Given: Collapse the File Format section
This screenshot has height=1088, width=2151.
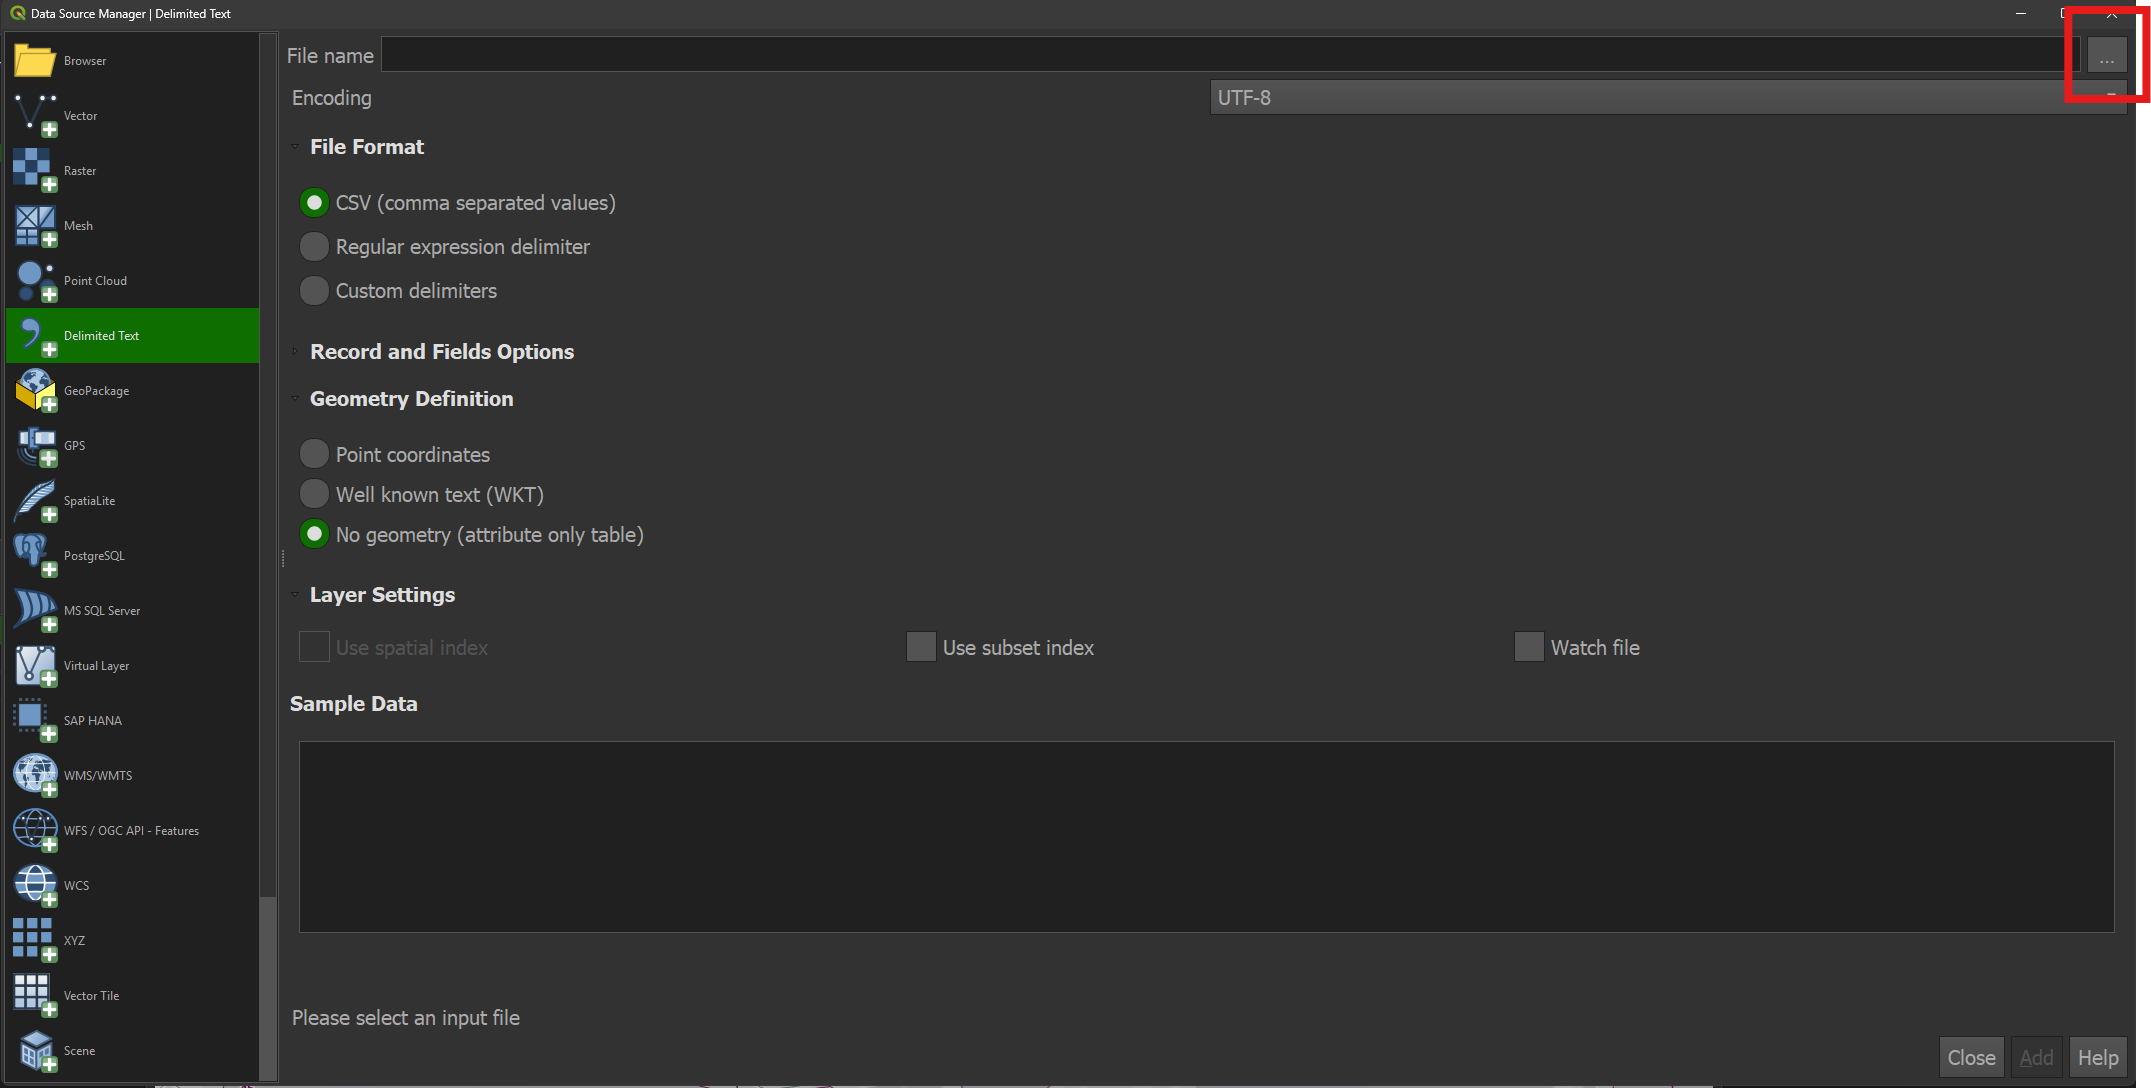Looking at the screenshot, I should 295,147.
